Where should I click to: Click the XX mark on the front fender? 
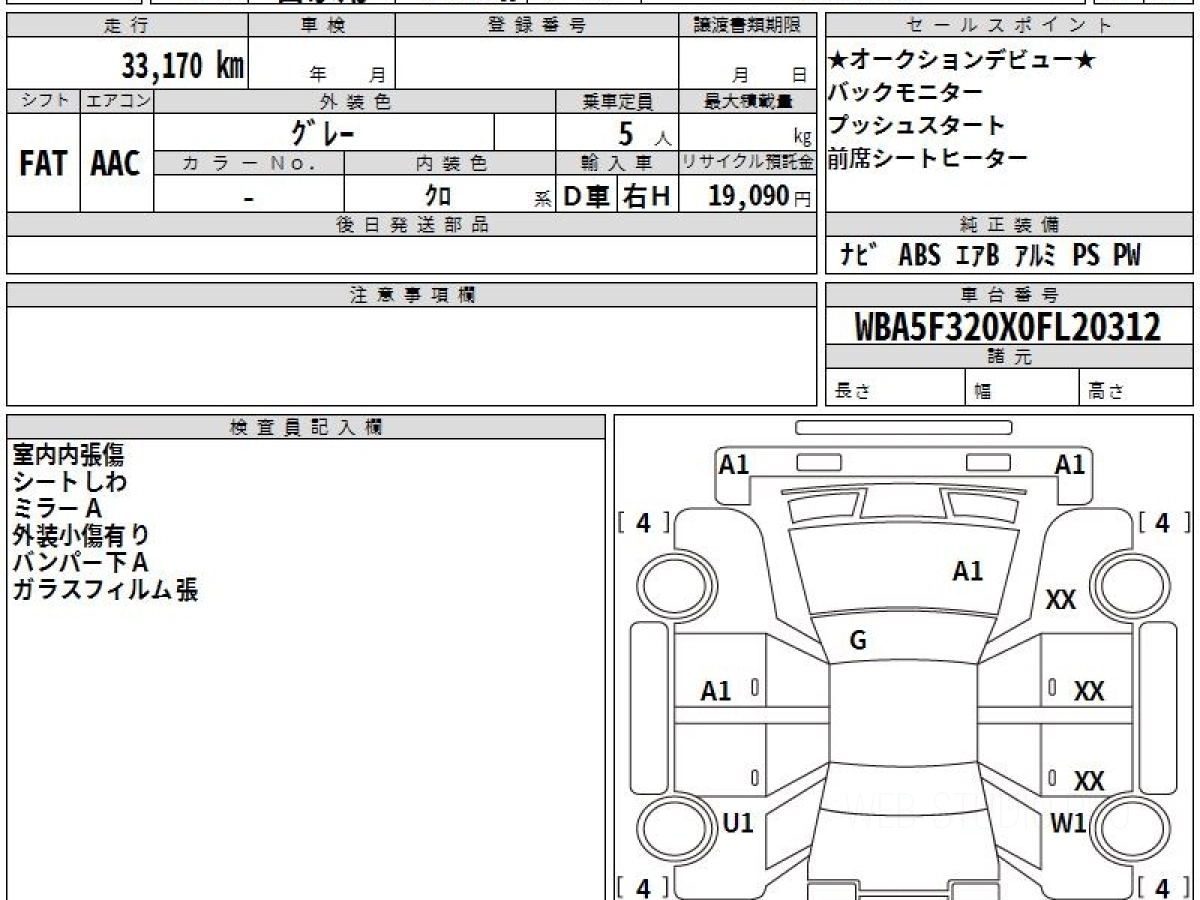[x=1060, y=600]
